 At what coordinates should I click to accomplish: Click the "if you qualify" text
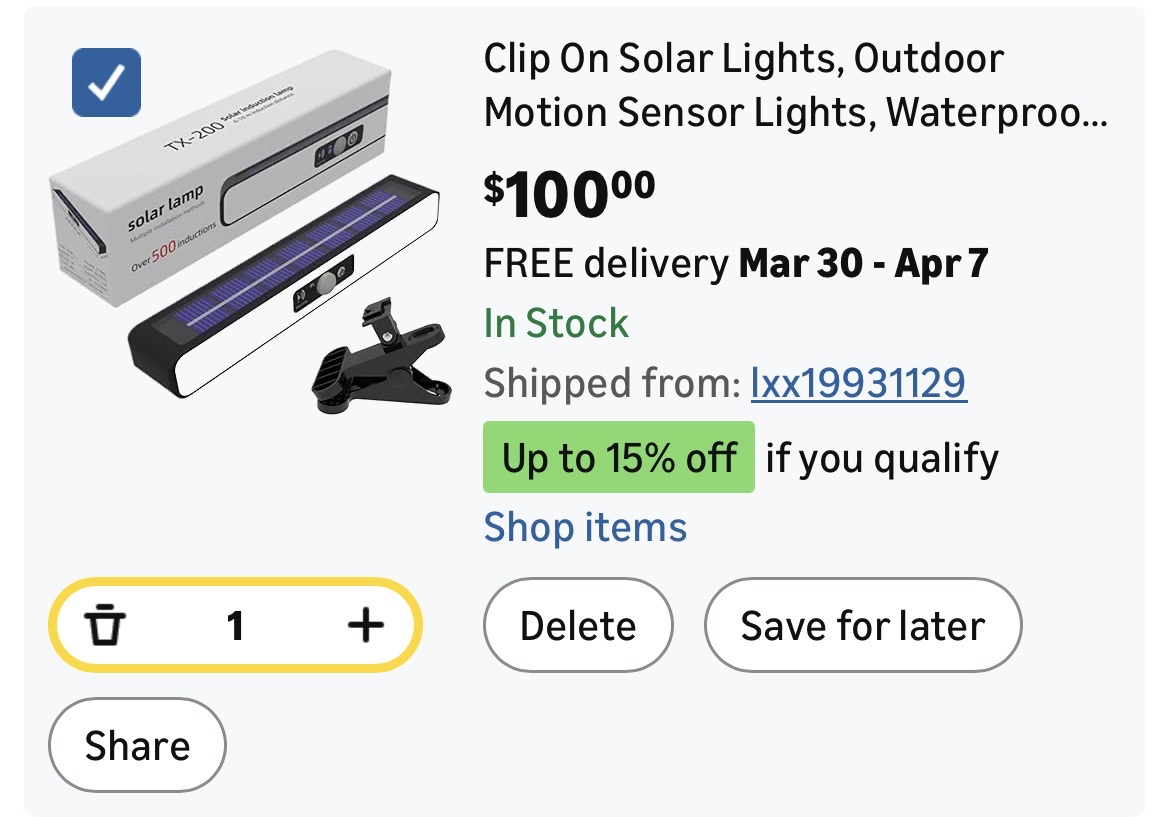881,458
